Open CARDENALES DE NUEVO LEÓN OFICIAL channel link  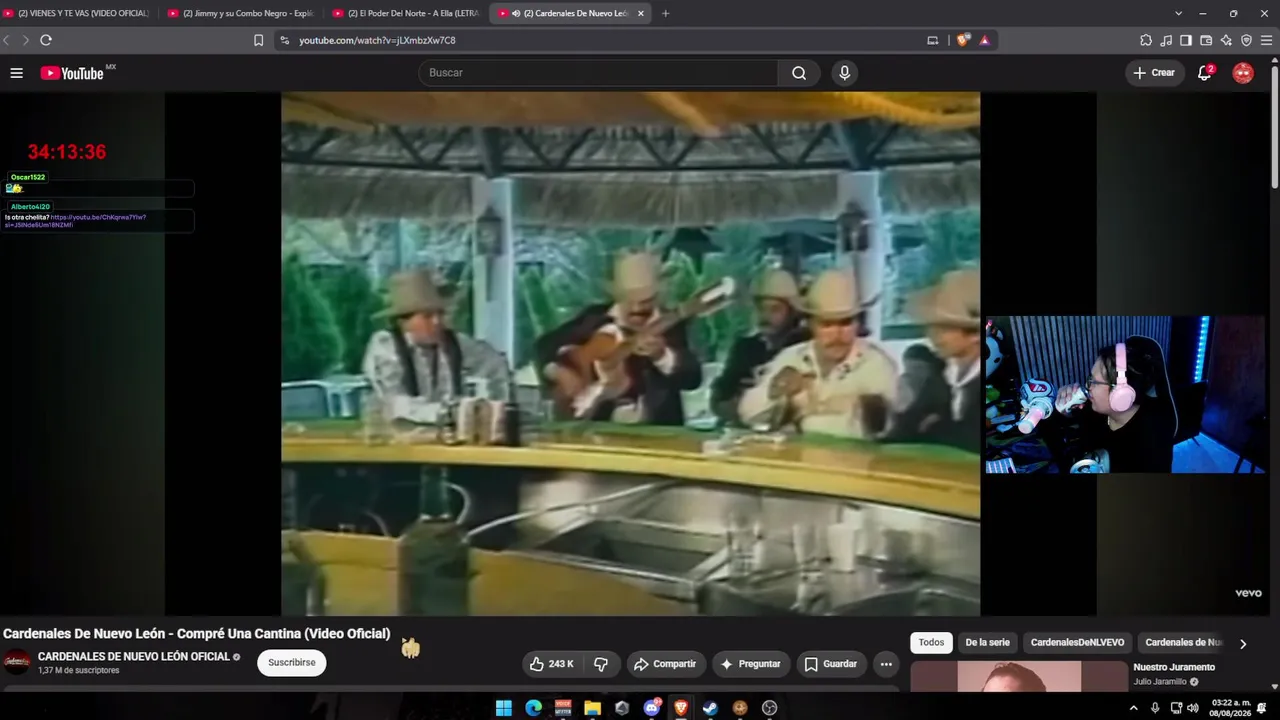pos(134,657)
